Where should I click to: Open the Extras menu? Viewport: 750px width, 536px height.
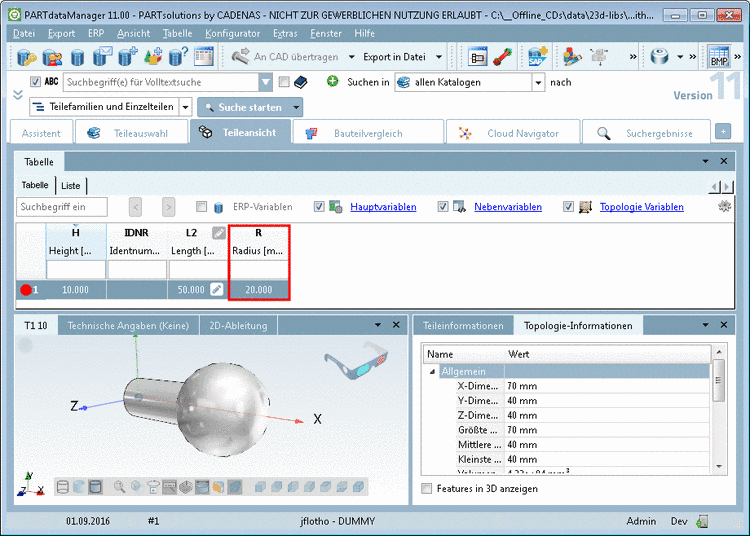(x=285, y=33)
